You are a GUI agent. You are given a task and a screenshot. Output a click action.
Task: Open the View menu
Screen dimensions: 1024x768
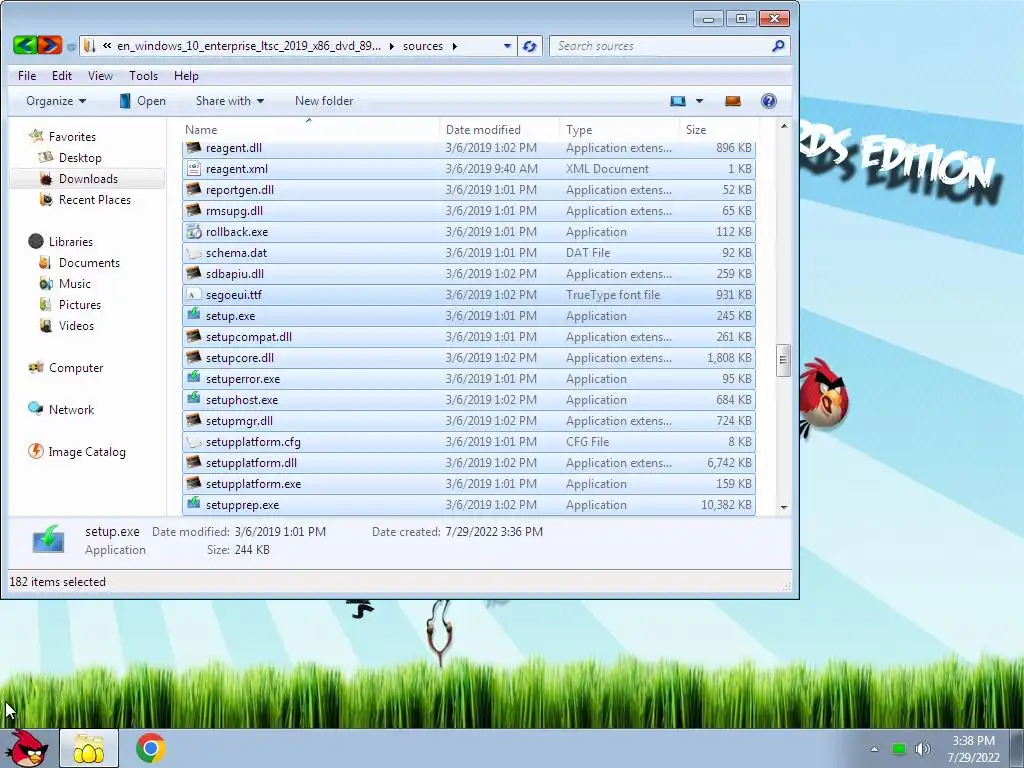(100, 76)
